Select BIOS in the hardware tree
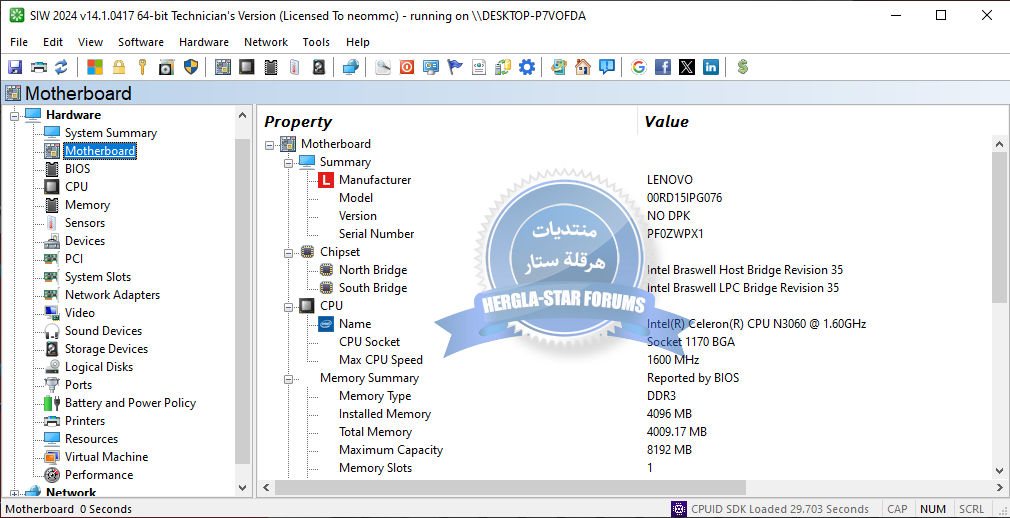The image size is (1010, 518). (x=77, y=169)
